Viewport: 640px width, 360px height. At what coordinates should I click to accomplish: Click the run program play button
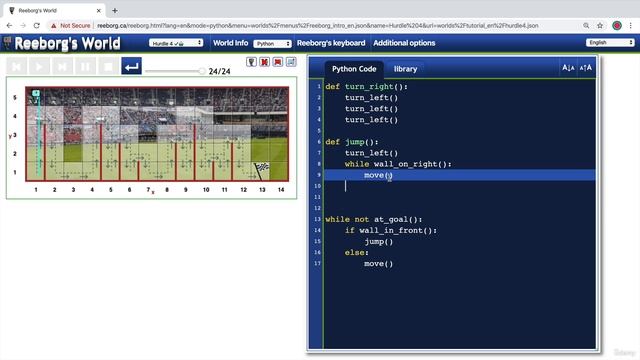click(x=39, y=66)
